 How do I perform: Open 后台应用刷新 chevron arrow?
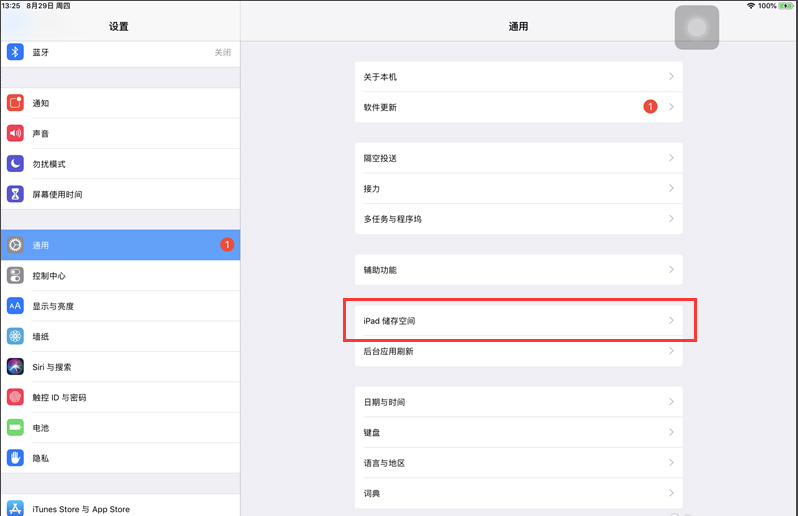[671, 351]
